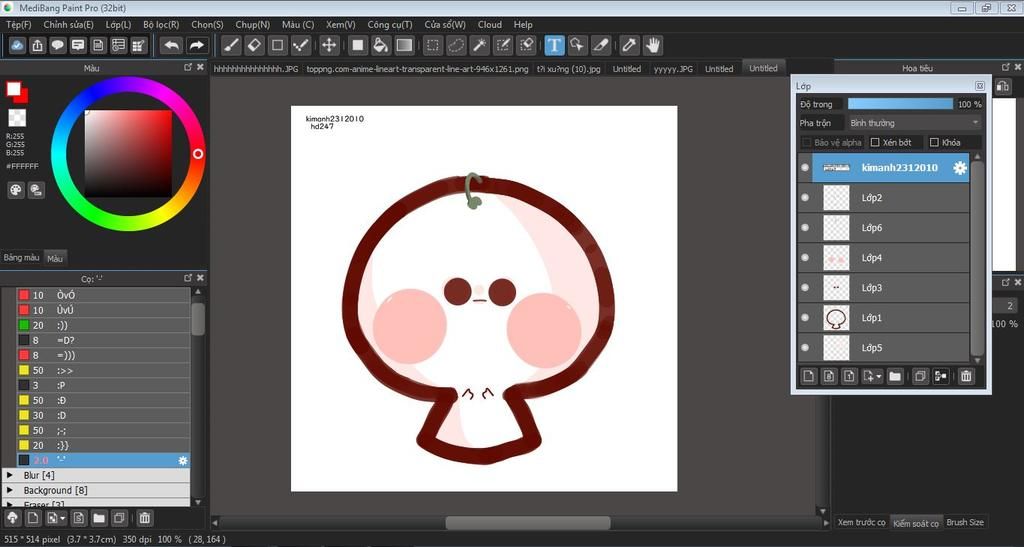Undock the Màu color panel
This screenshot has width=1024, height=547.
pyautogui.click(x=188, y=67)
